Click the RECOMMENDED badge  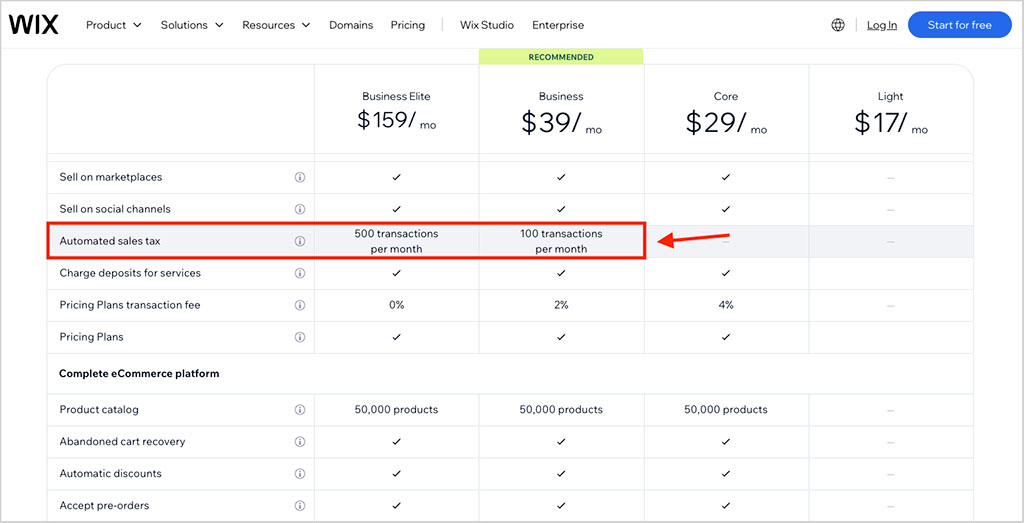click(561, 57)
